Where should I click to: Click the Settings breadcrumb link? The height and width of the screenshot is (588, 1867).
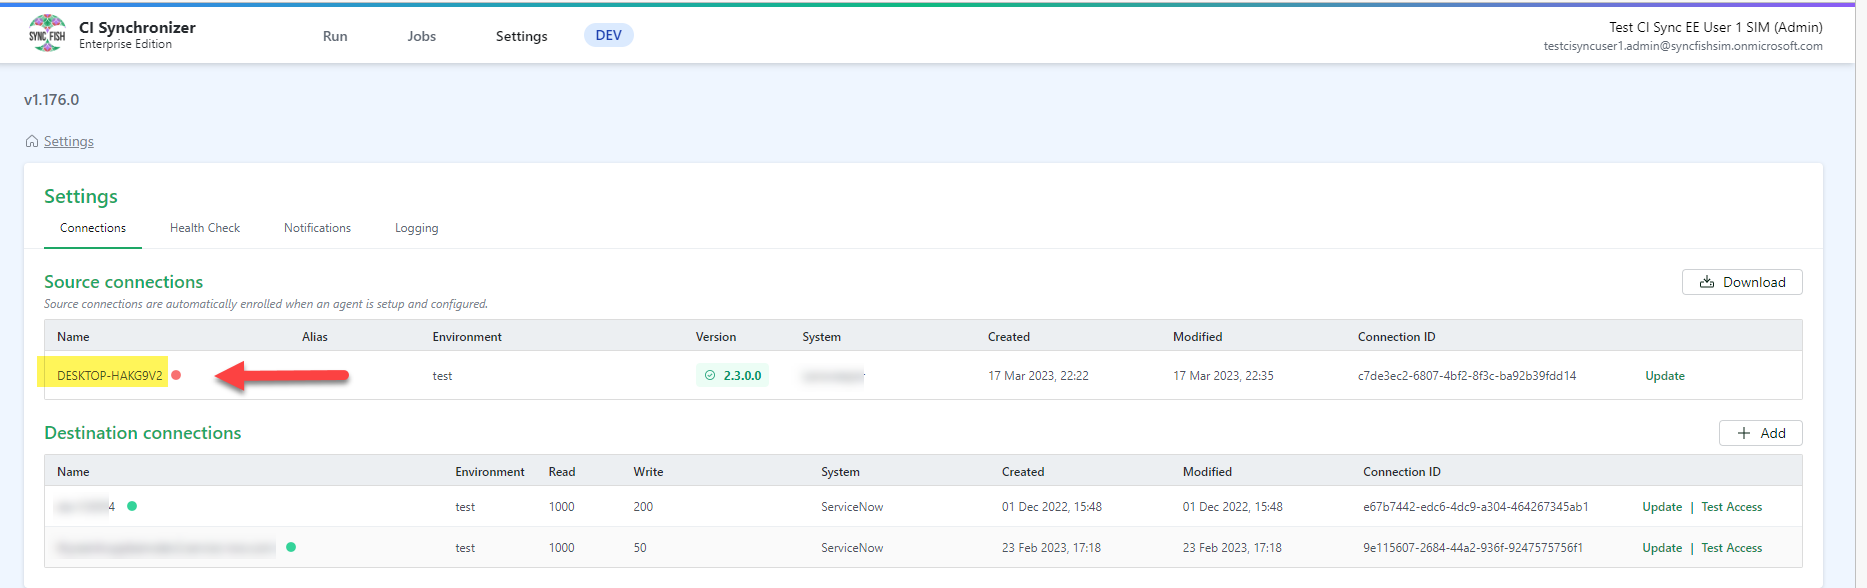pos(69,141)
